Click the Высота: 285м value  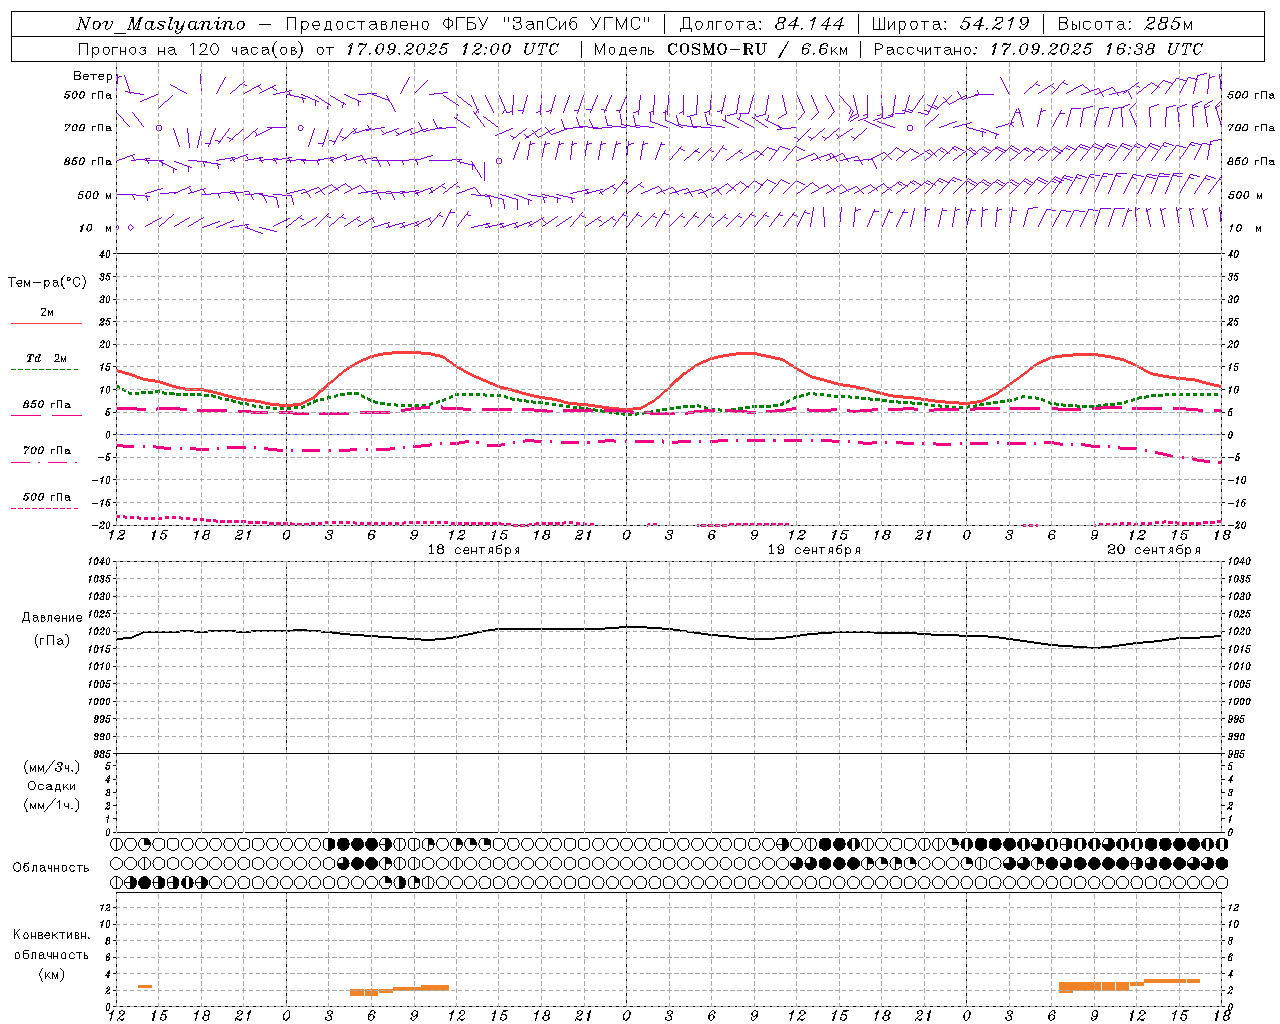[1125, 24]
